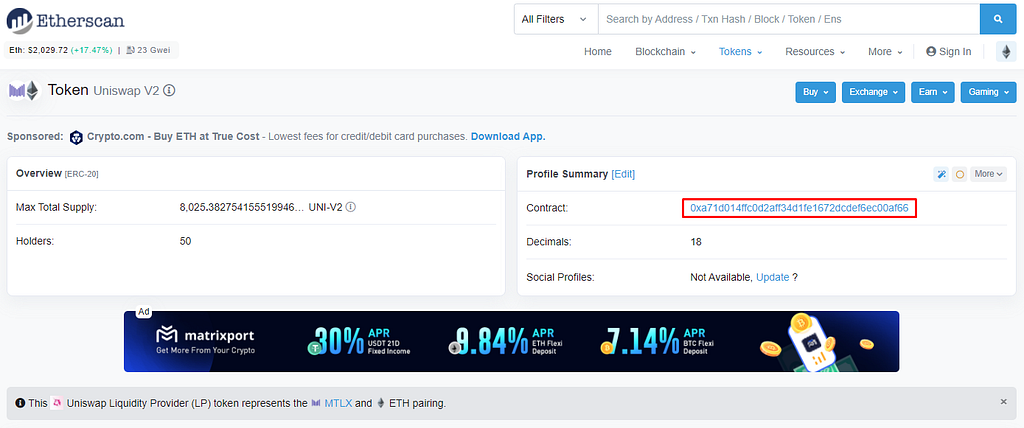
Task: Click the ETH icon in the pairing notice
Action: (x=381, y=403)
